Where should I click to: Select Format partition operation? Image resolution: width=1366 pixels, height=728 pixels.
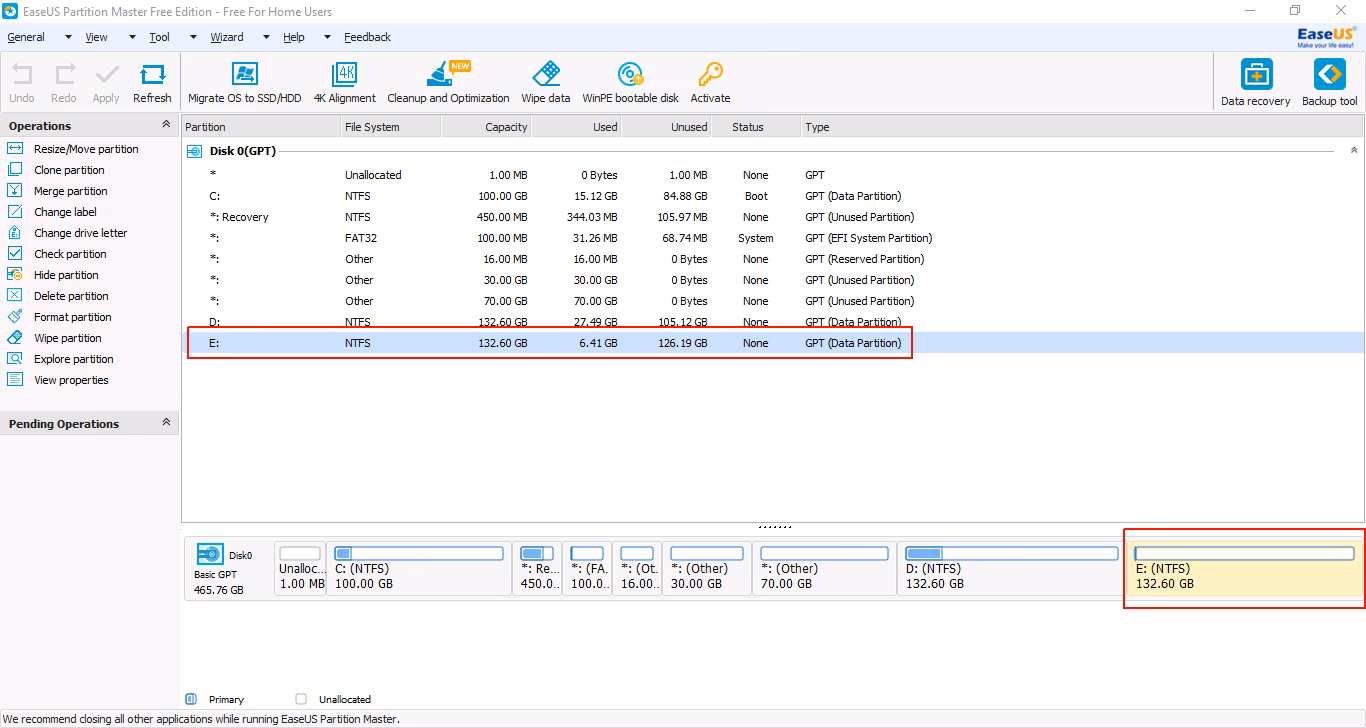[x=72, y=317]
